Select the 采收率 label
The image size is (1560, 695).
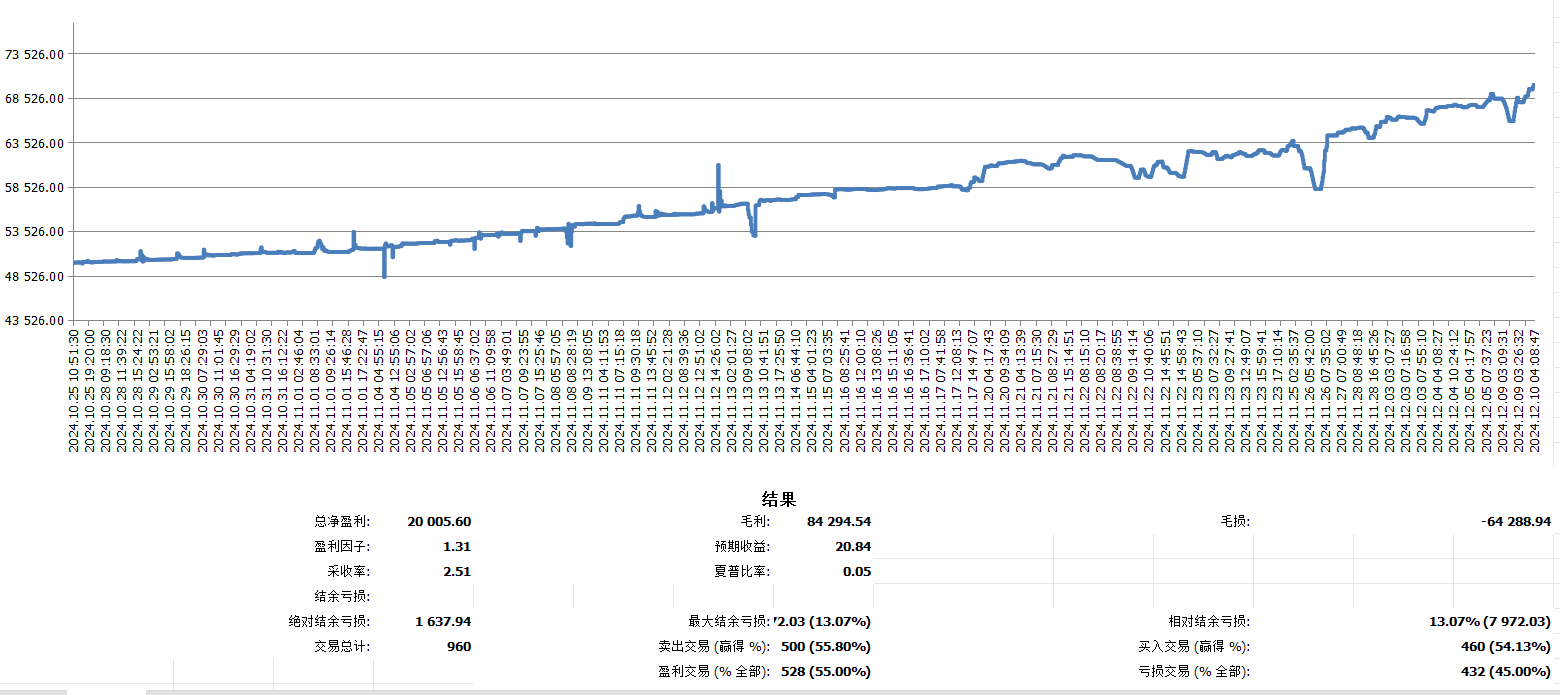[x=349, y=571]
